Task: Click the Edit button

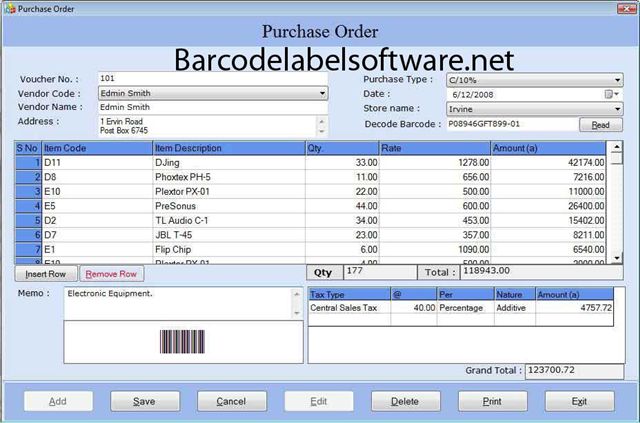Action: (x=319, y=401)
